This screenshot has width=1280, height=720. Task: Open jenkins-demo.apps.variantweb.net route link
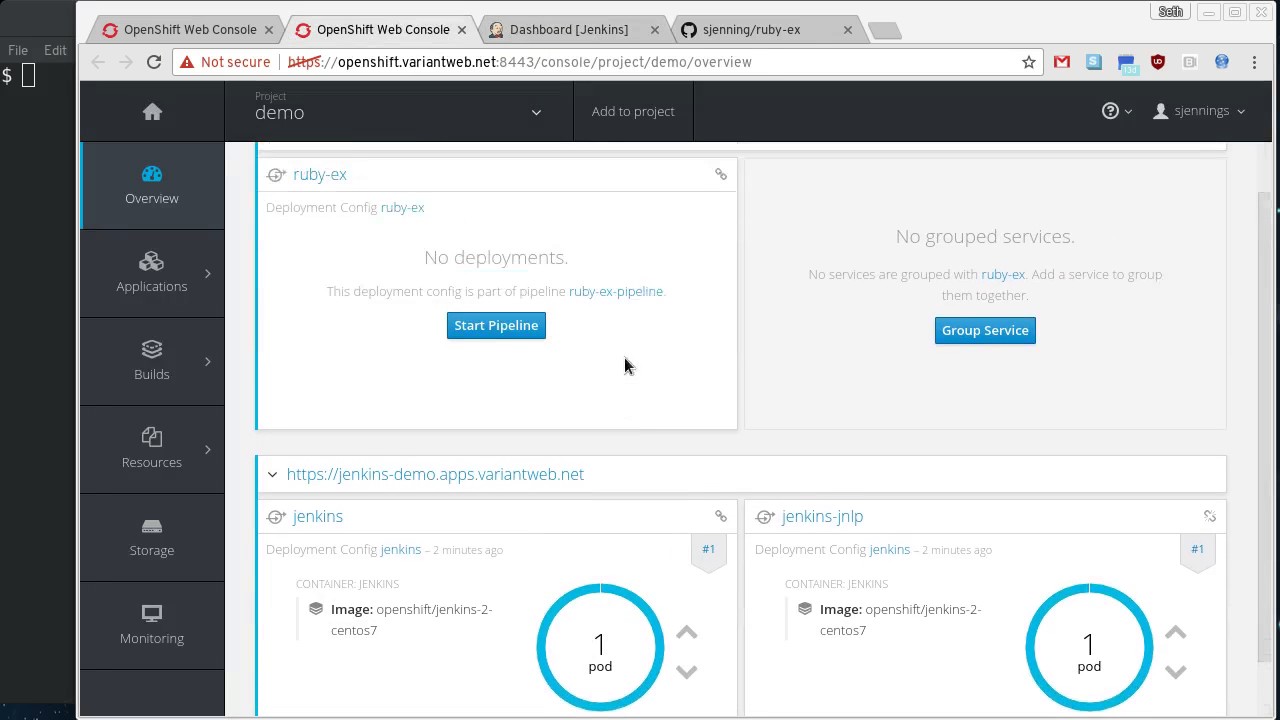[x=435, y=474]
